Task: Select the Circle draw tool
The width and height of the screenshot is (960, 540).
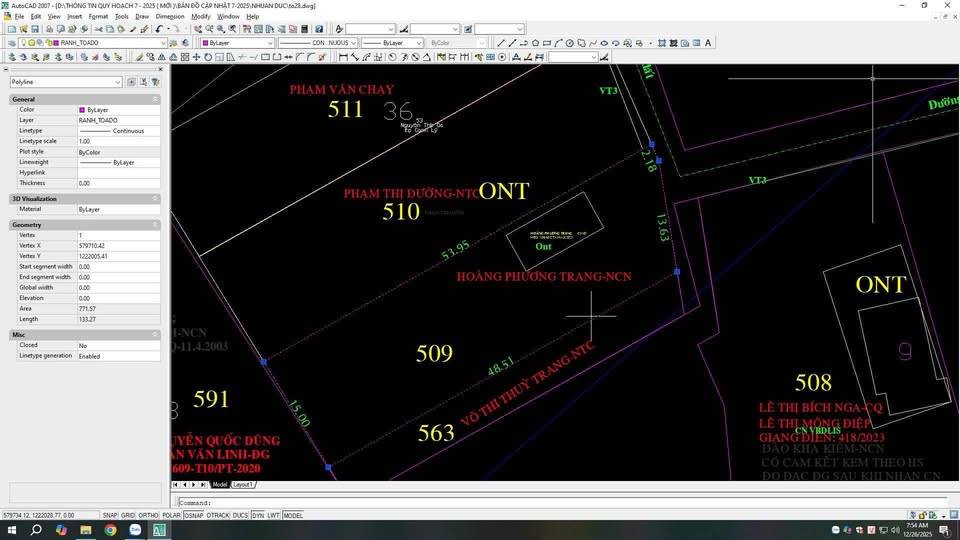Action: coord(570,43)
